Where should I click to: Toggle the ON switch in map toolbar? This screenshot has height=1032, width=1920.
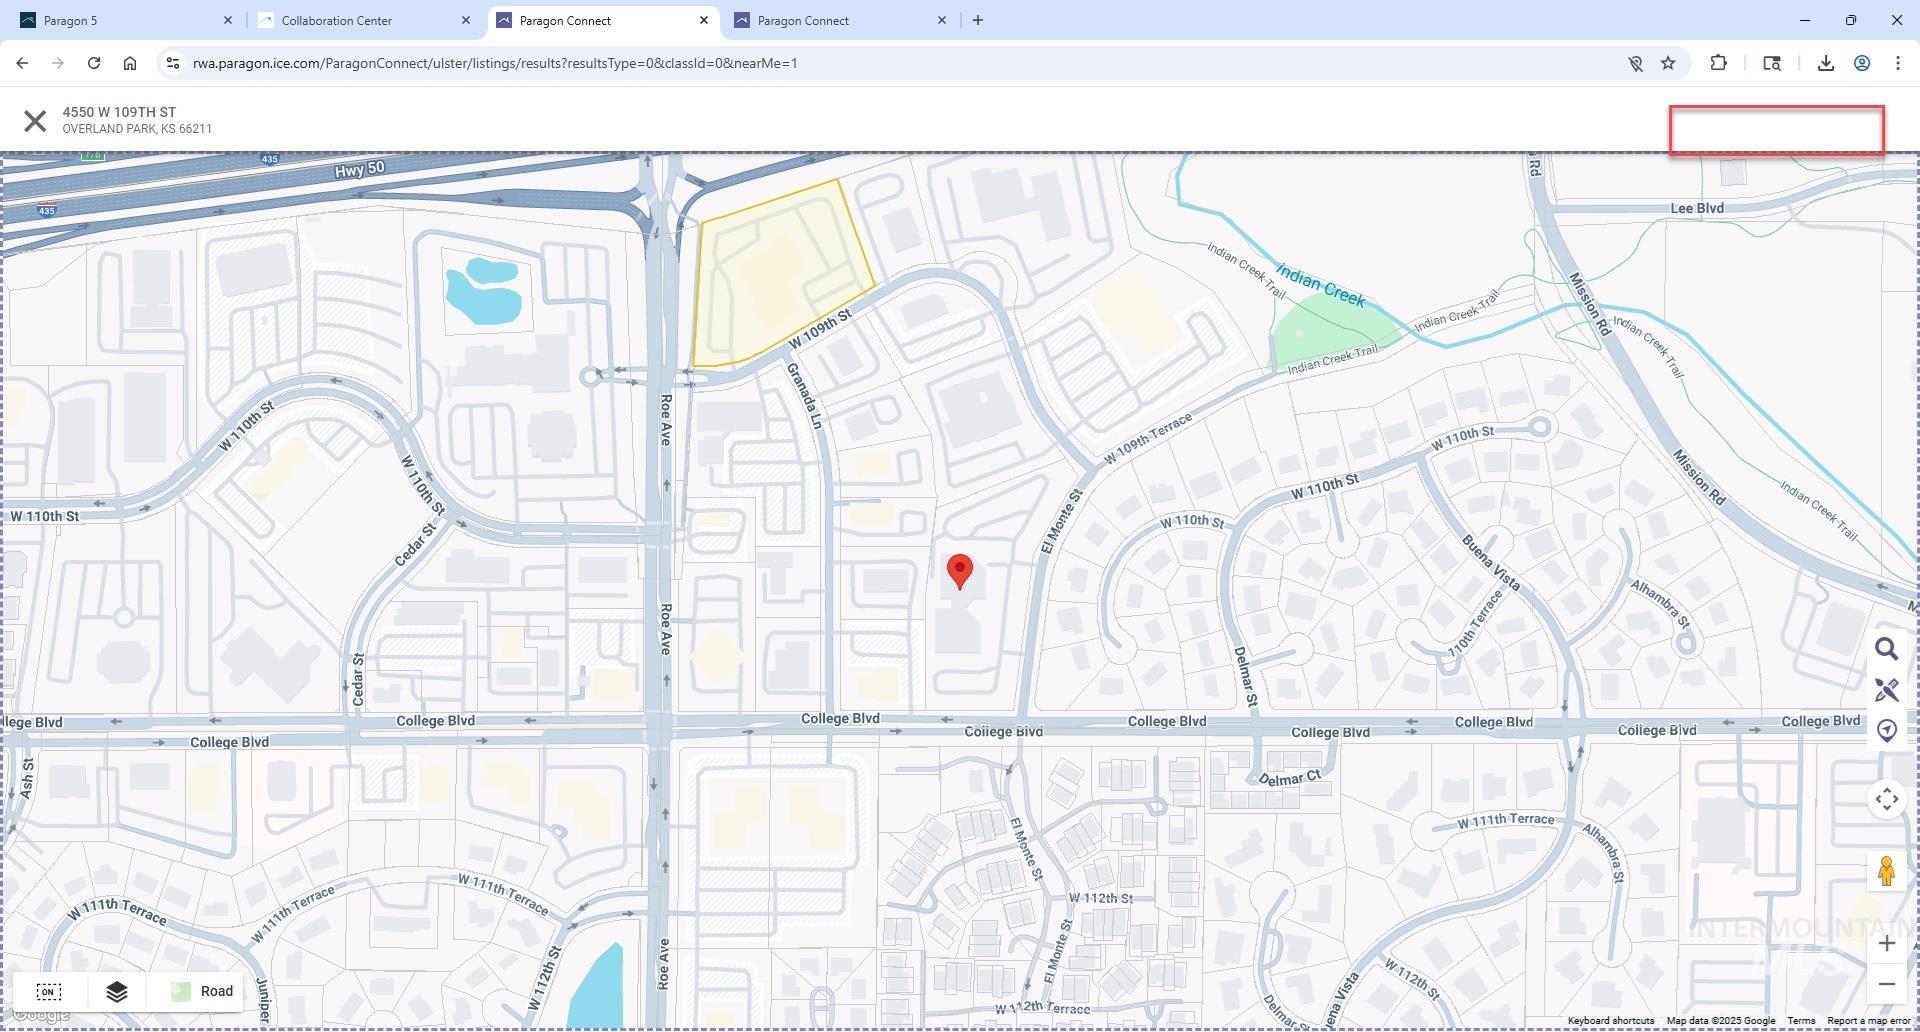[x=48, y=991]
